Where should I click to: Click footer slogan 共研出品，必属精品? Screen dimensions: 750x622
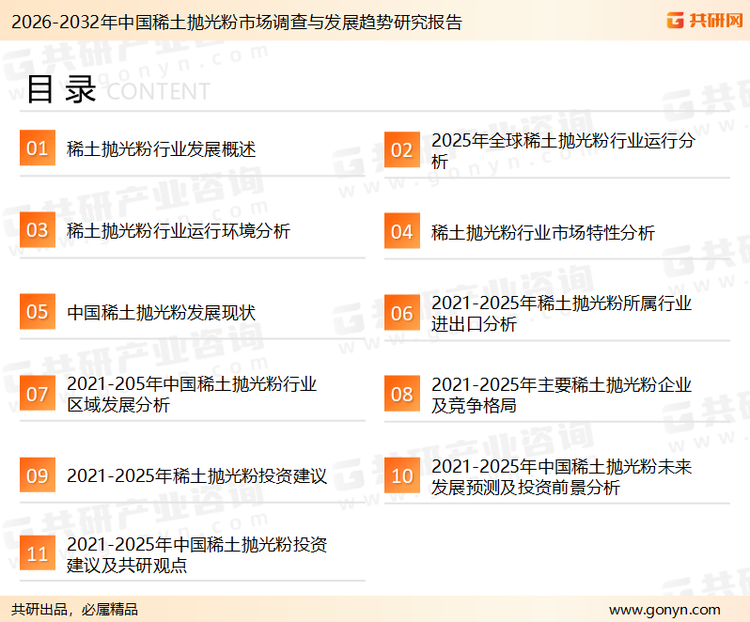point(75,610)
